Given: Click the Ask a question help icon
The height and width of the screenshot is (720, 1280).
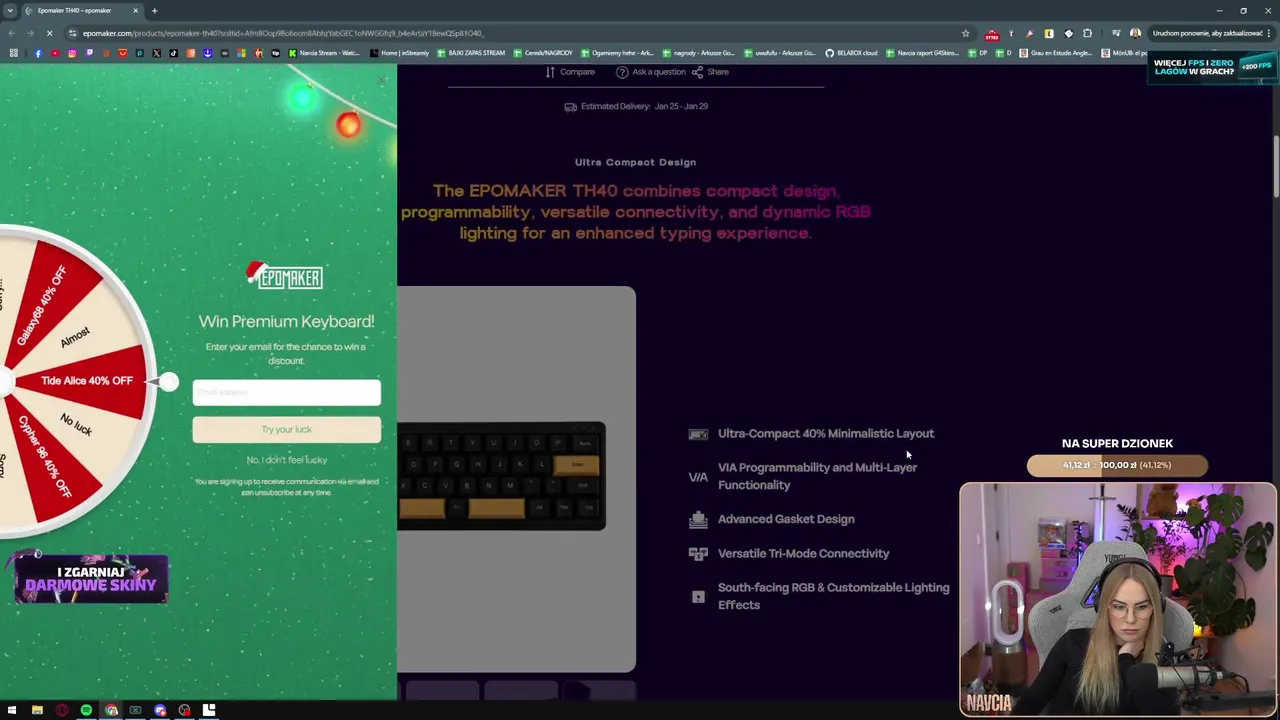Looking at the screenshot, I should click(x=622, y=72).
